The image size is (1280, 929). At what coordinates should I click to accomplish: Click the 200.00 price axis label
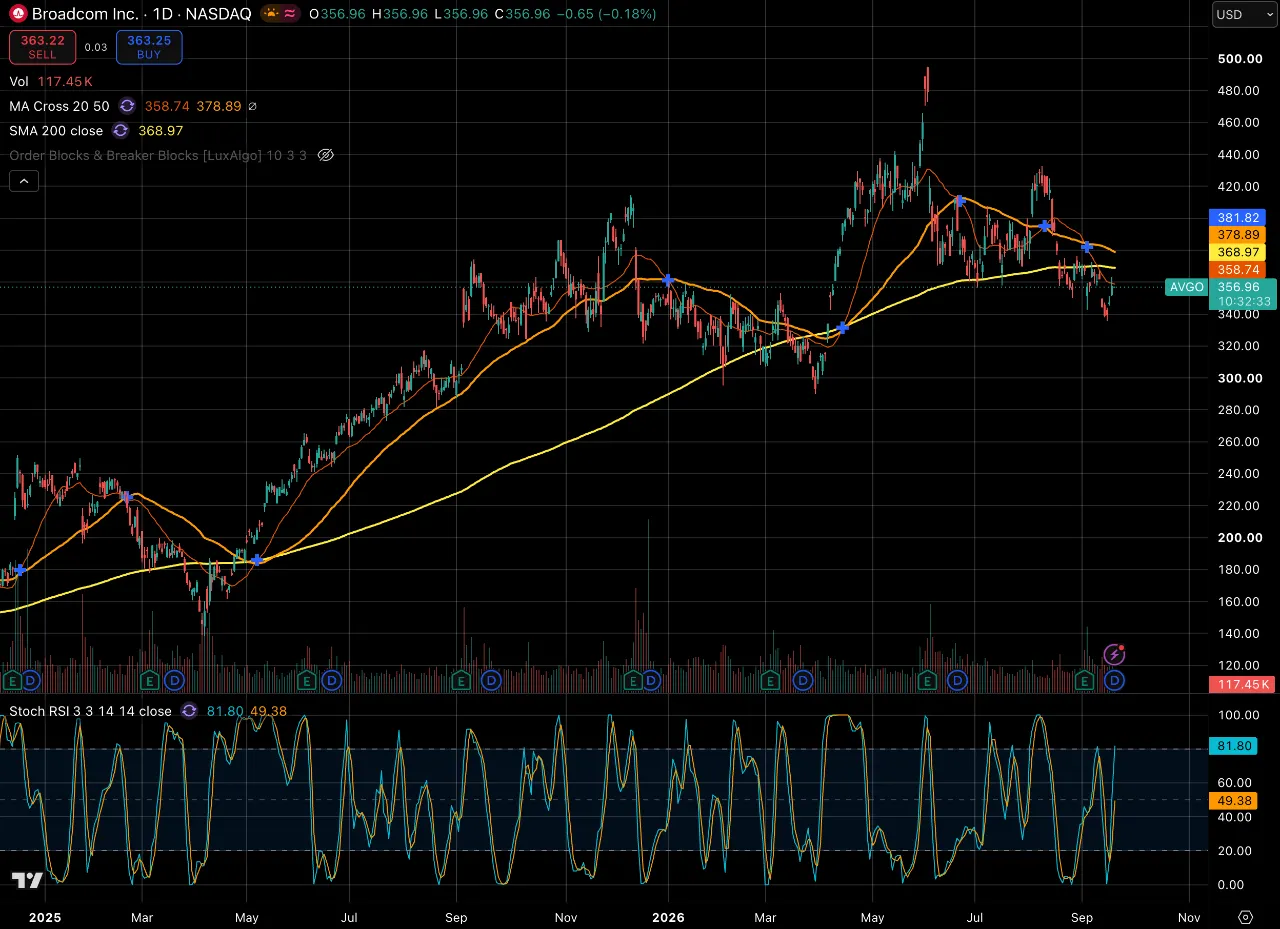(x=1239, y=538)
